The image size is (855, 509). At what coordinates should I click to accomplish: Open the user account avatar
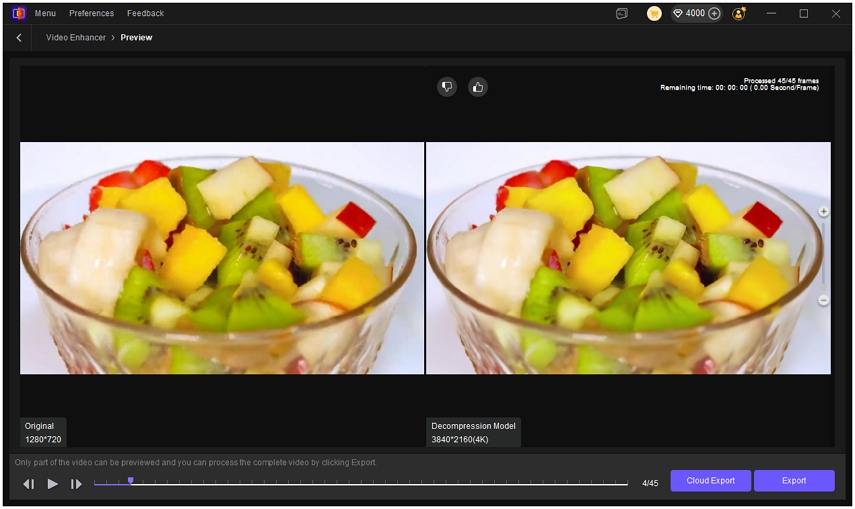point(739,14)
